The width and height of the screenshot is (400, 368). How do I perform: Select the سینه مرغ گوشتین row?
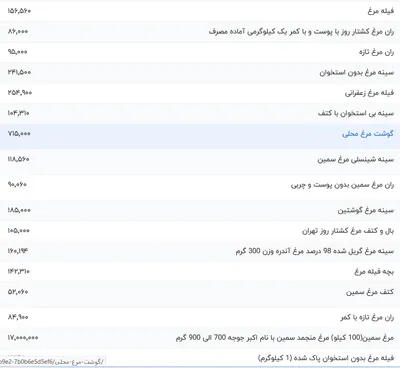[200, 210]
